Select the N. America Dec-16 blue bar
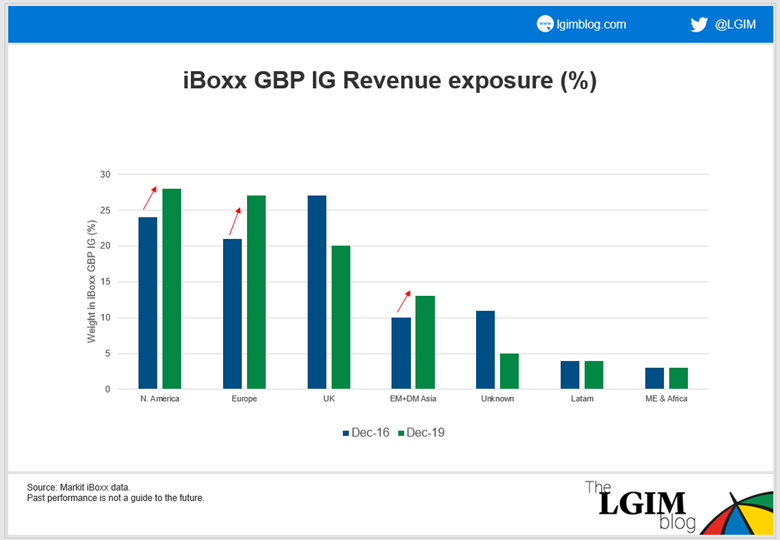 (x=148, y=303)
